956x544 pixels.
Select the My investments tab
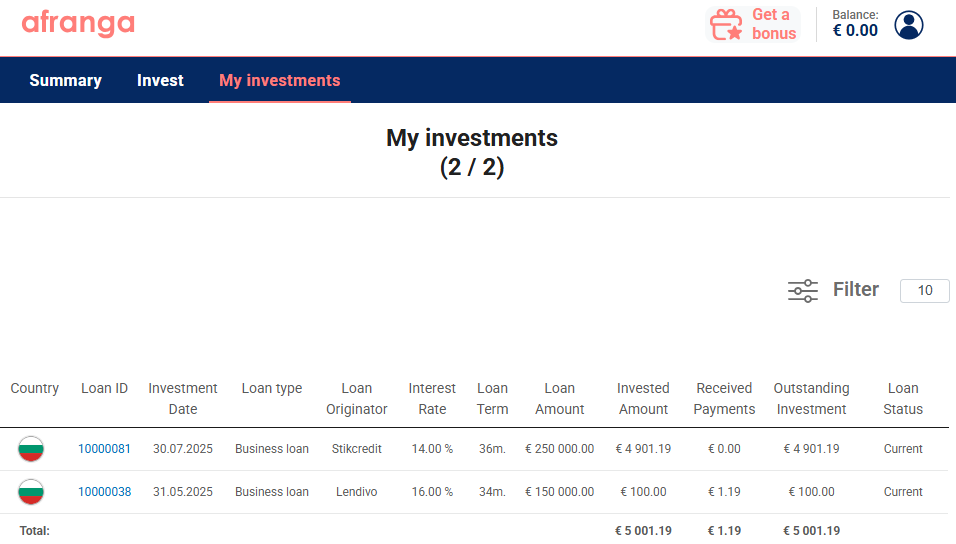point(280,81)
